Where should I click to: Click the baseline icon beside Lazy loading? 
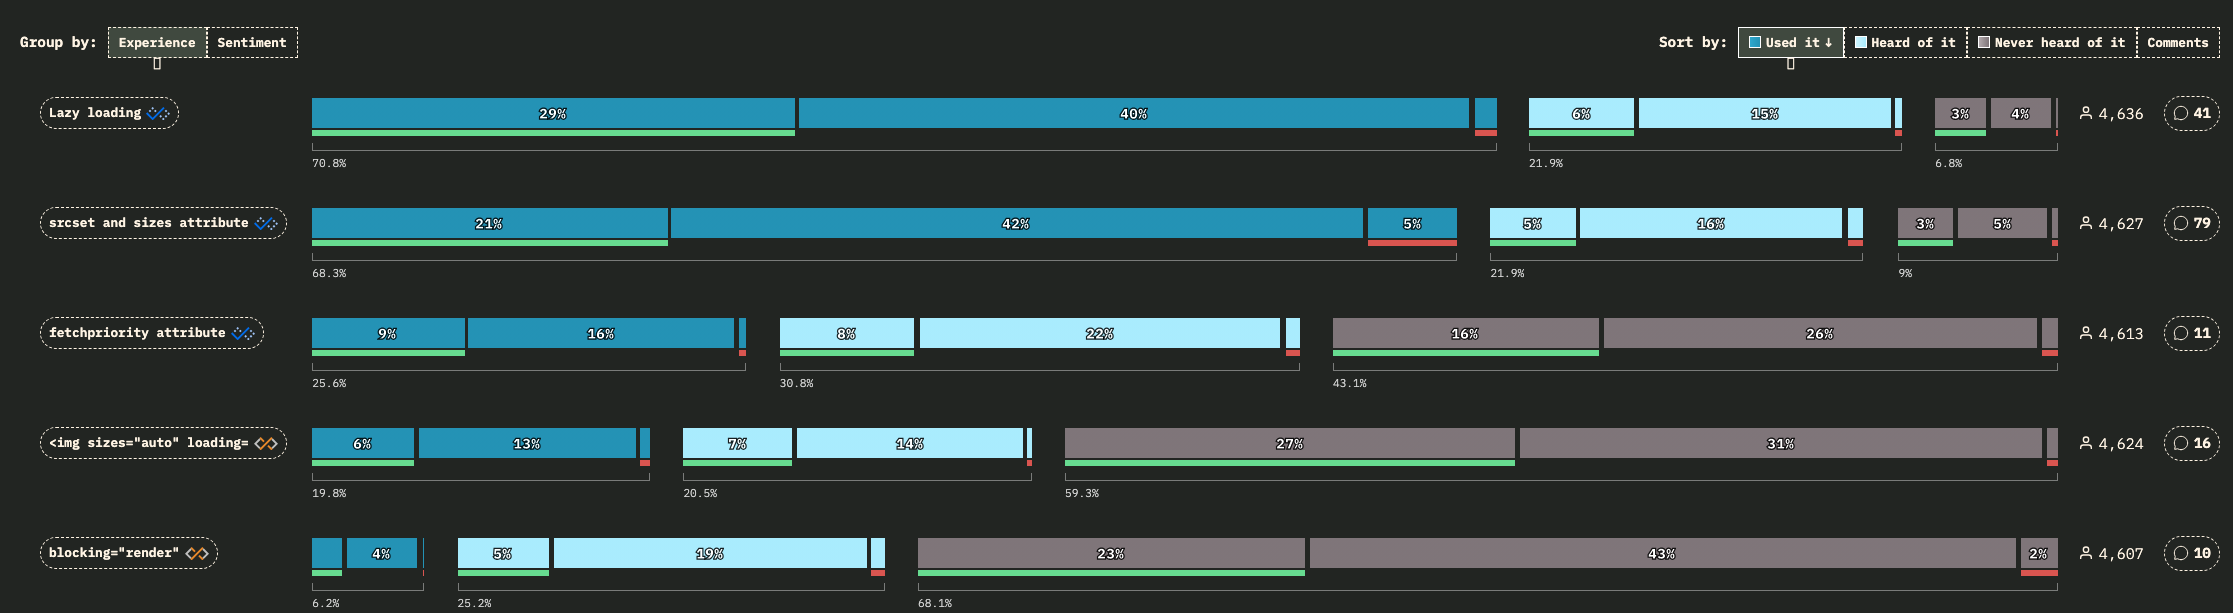pos(158,113)
